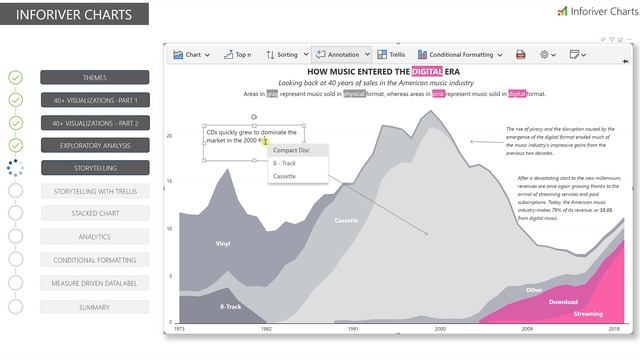
Task: Click the piracy annotation note text
Action: tap(560, 141)
